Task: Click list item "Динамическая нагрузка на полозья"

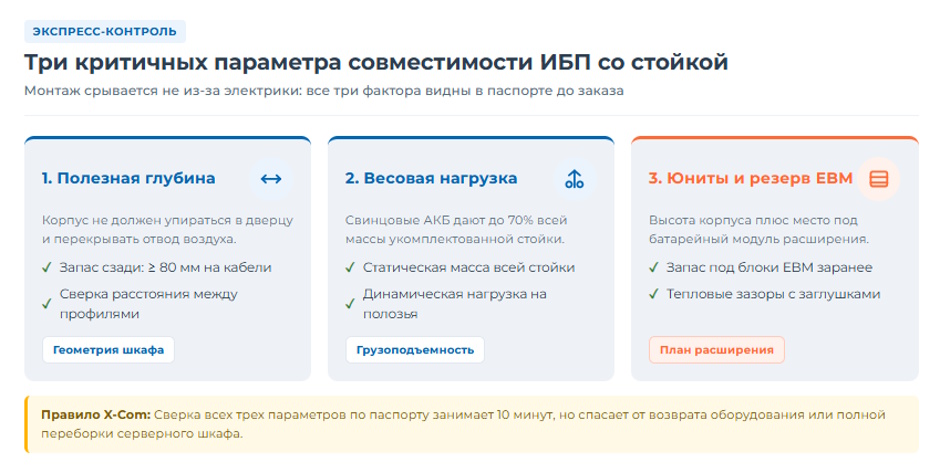Action: pyautogui.click(x=454, y=304)
